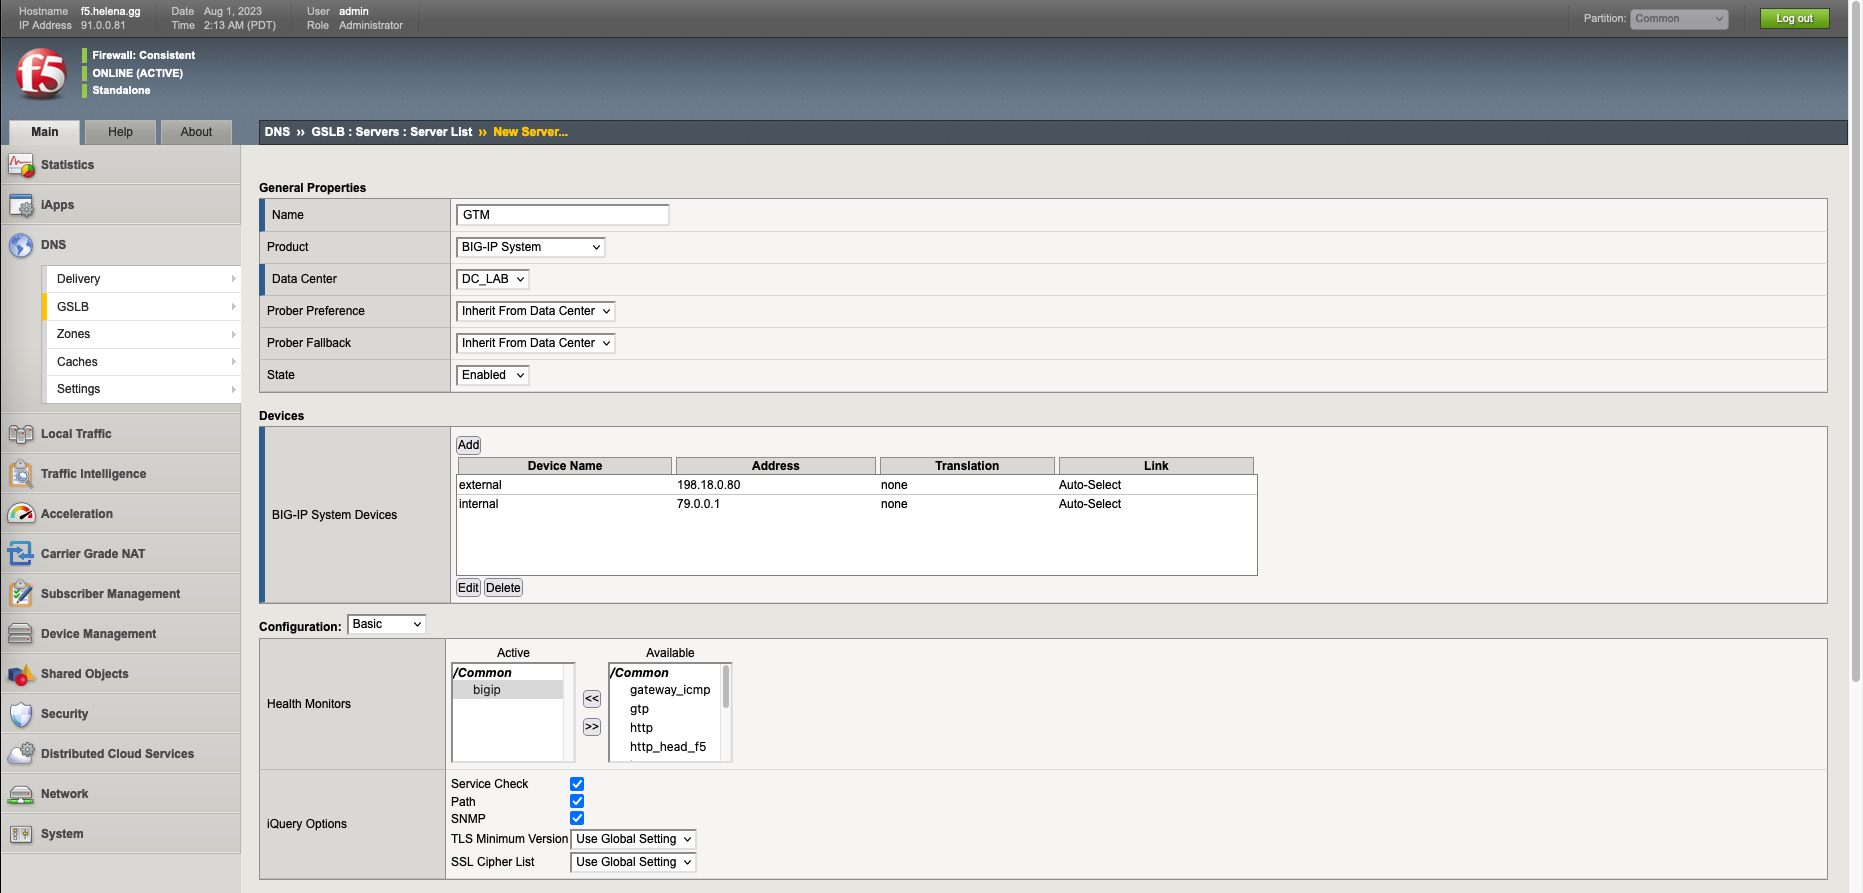Toggle the Path checkbox
The image size is (1863, 893).
577,801
